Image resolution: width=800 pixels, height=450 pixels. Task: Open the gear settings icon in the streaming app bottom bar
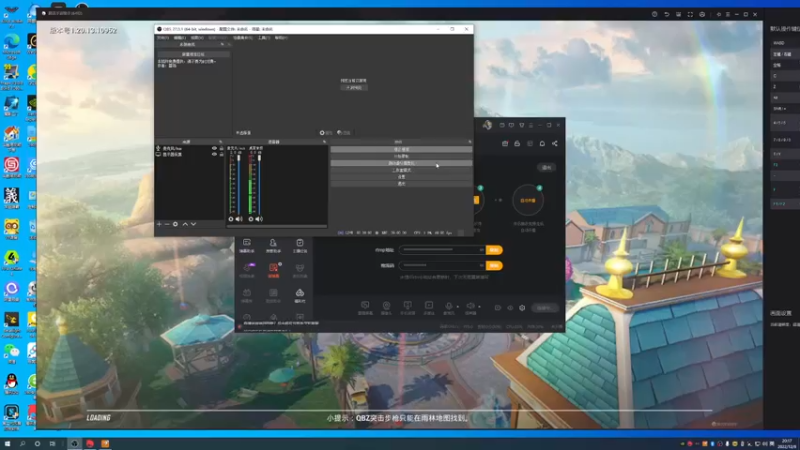tap(522, 308)
